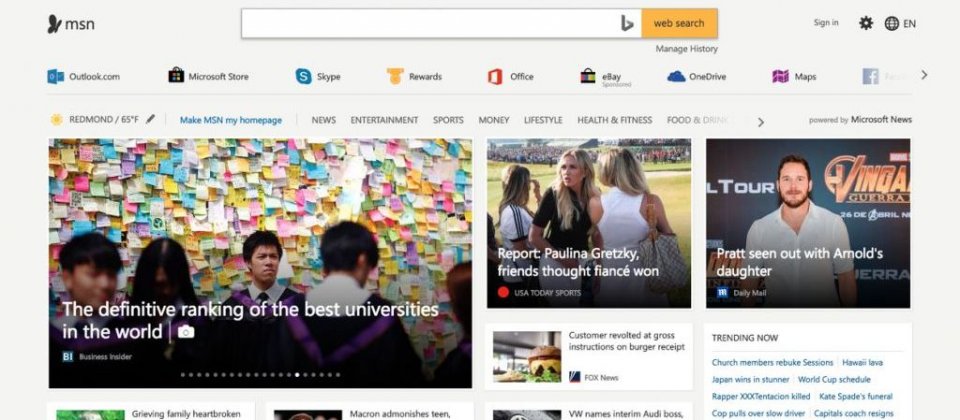Open trending topic World Cup schedule
Image resolution: width=960 pixels, height=420 pixels.
pos(834,380)
